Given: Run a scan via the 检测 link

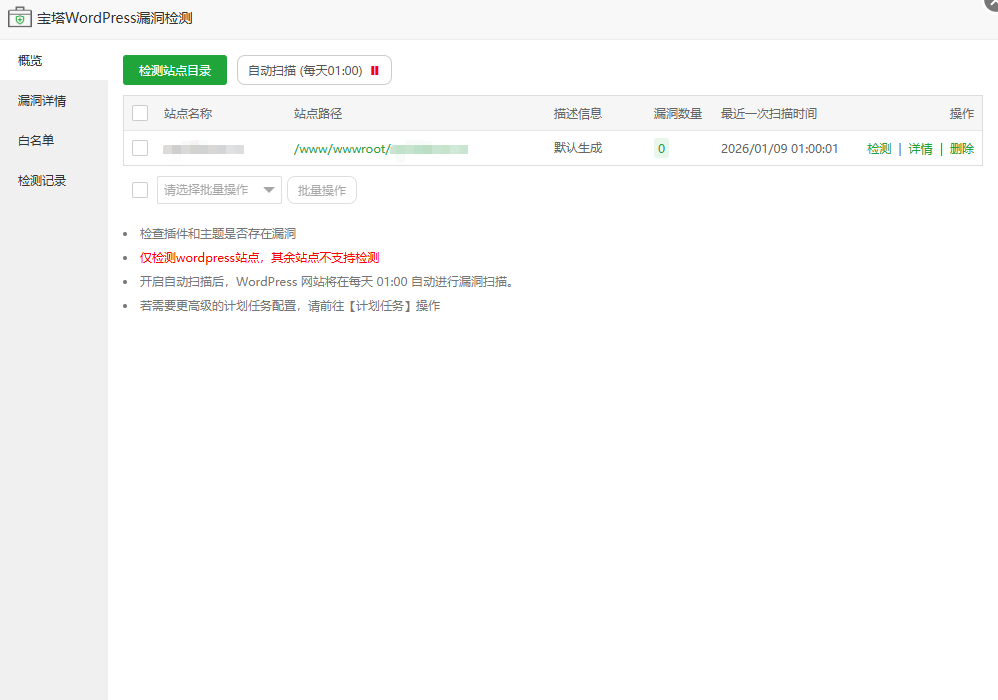Looking at the screenshot, I should [x=878, y=148].
